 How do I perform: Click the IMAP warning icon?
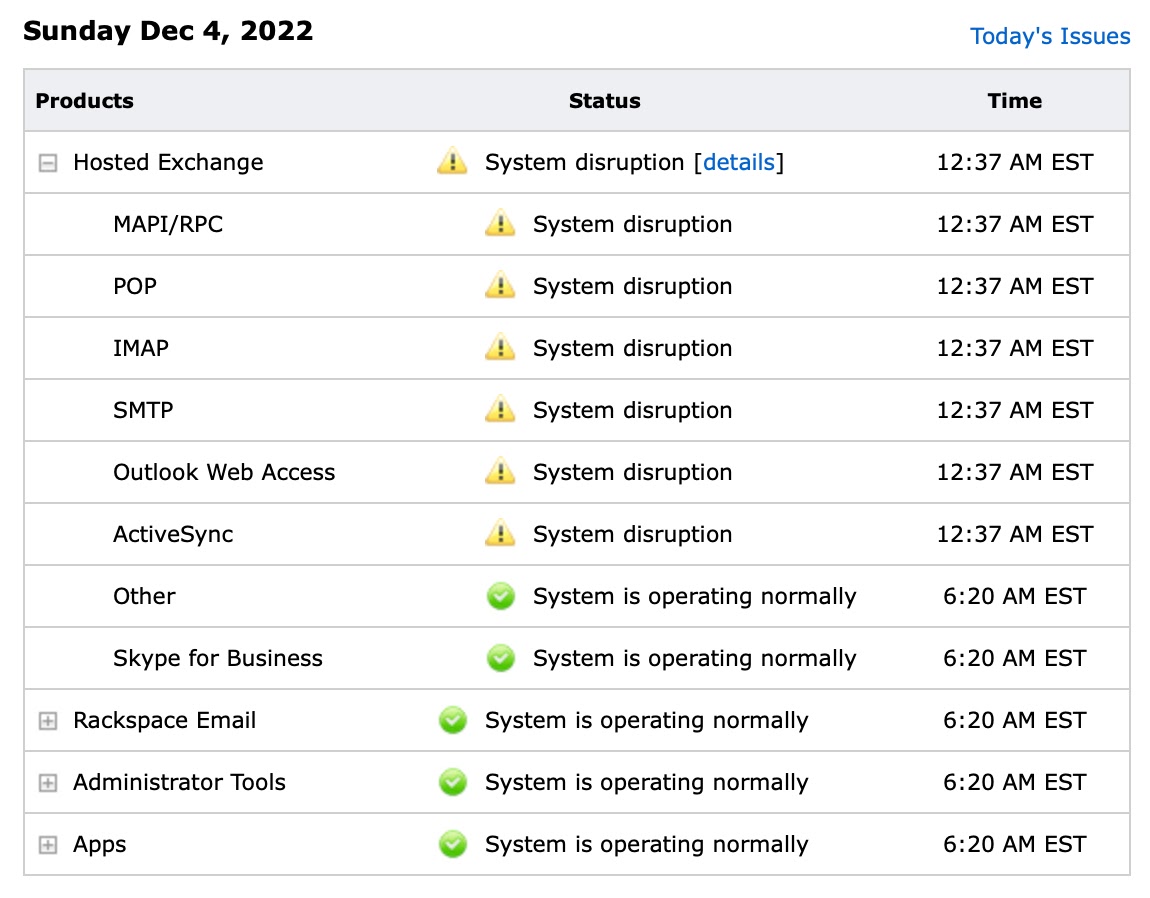[500, 346]
